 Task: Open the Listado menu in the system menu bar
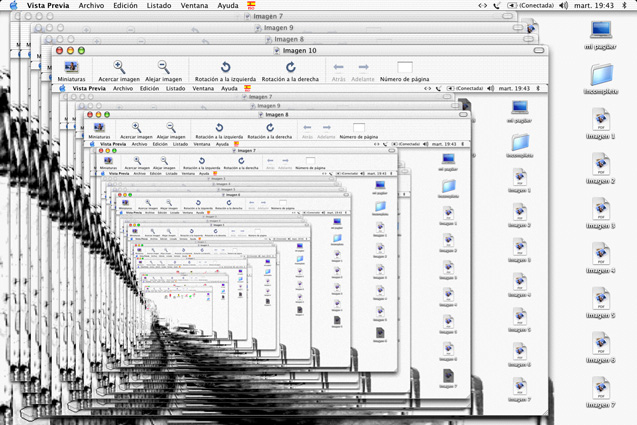click(159, 5)
